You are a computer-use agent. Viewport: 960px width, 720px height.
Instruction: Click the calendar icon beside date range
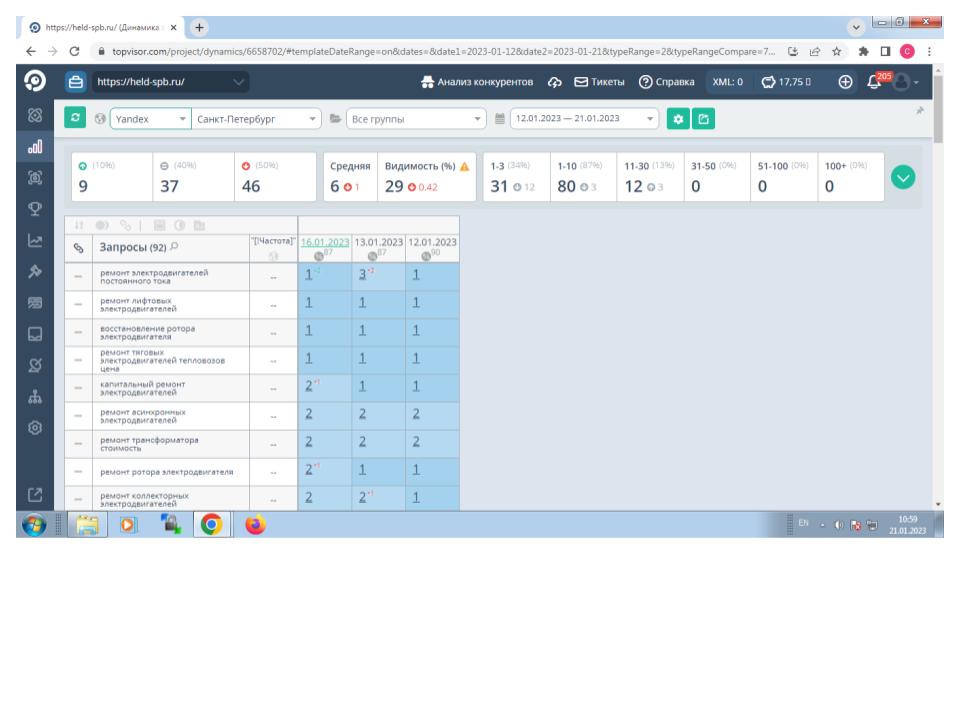(500, 119)
